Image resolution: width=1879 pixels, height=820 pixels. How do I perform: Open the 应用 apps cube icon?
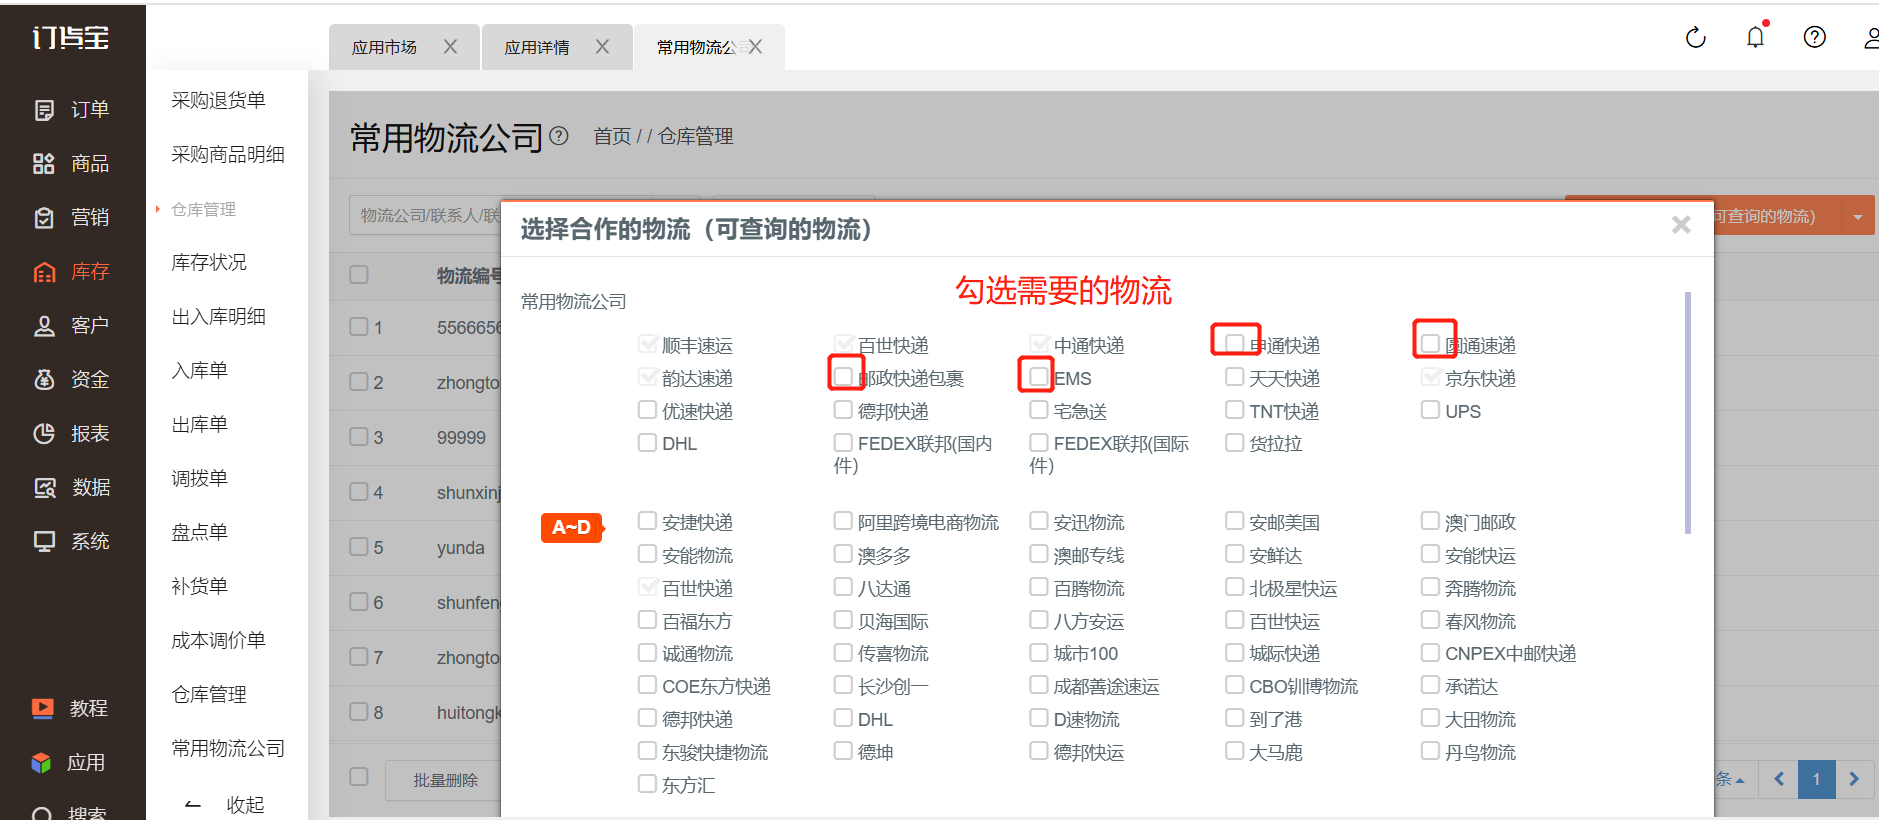click(x=41, y=763)
